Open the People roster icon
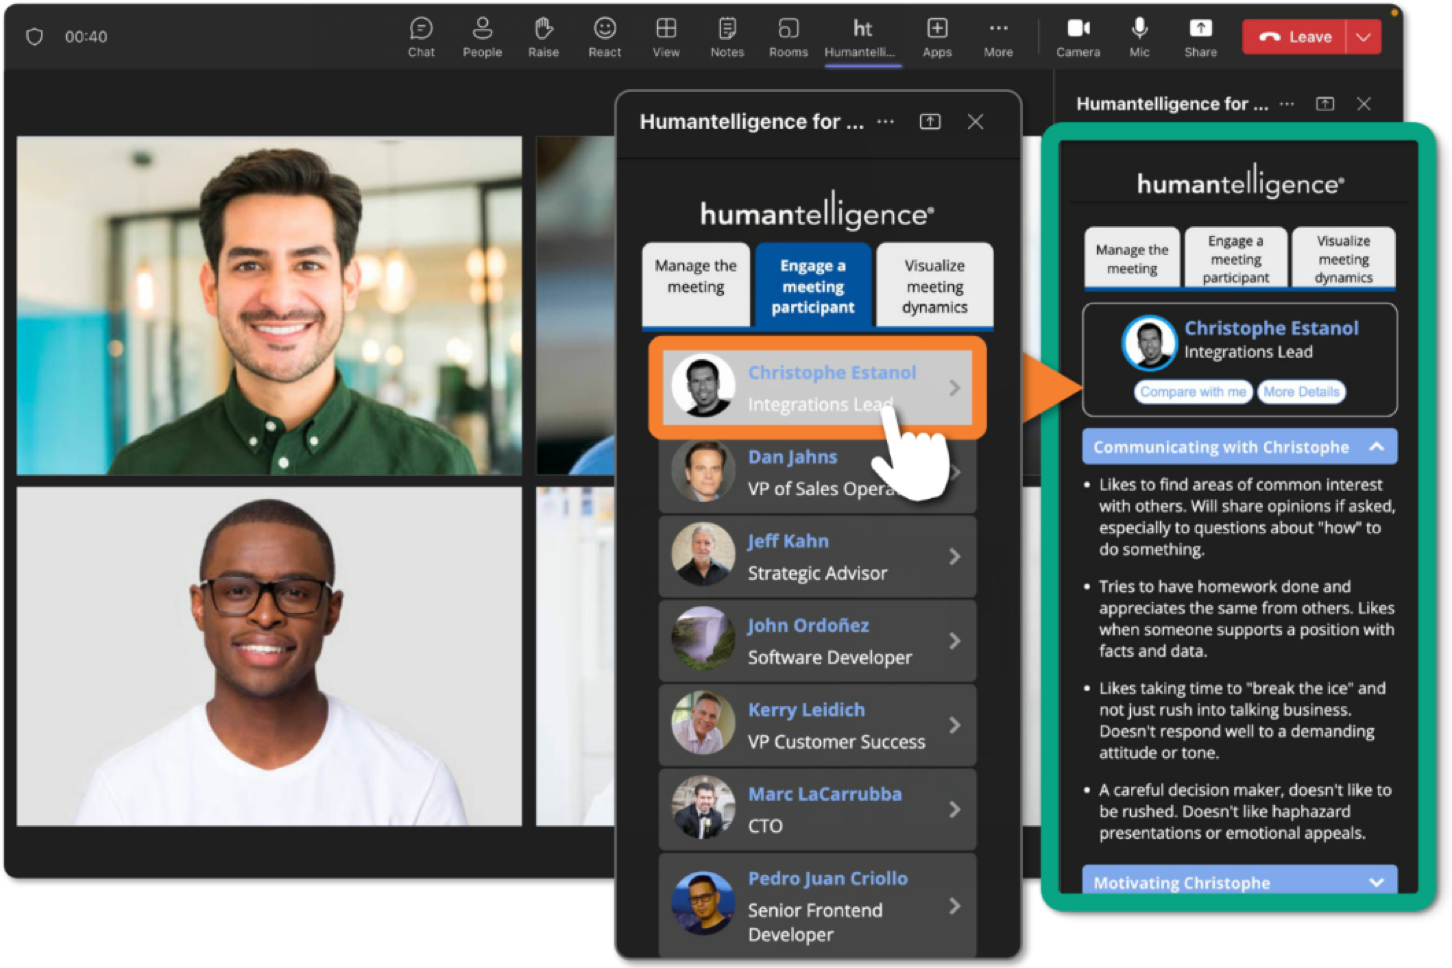This screenshot has width=1452, height=968. [x=482, y=37]
